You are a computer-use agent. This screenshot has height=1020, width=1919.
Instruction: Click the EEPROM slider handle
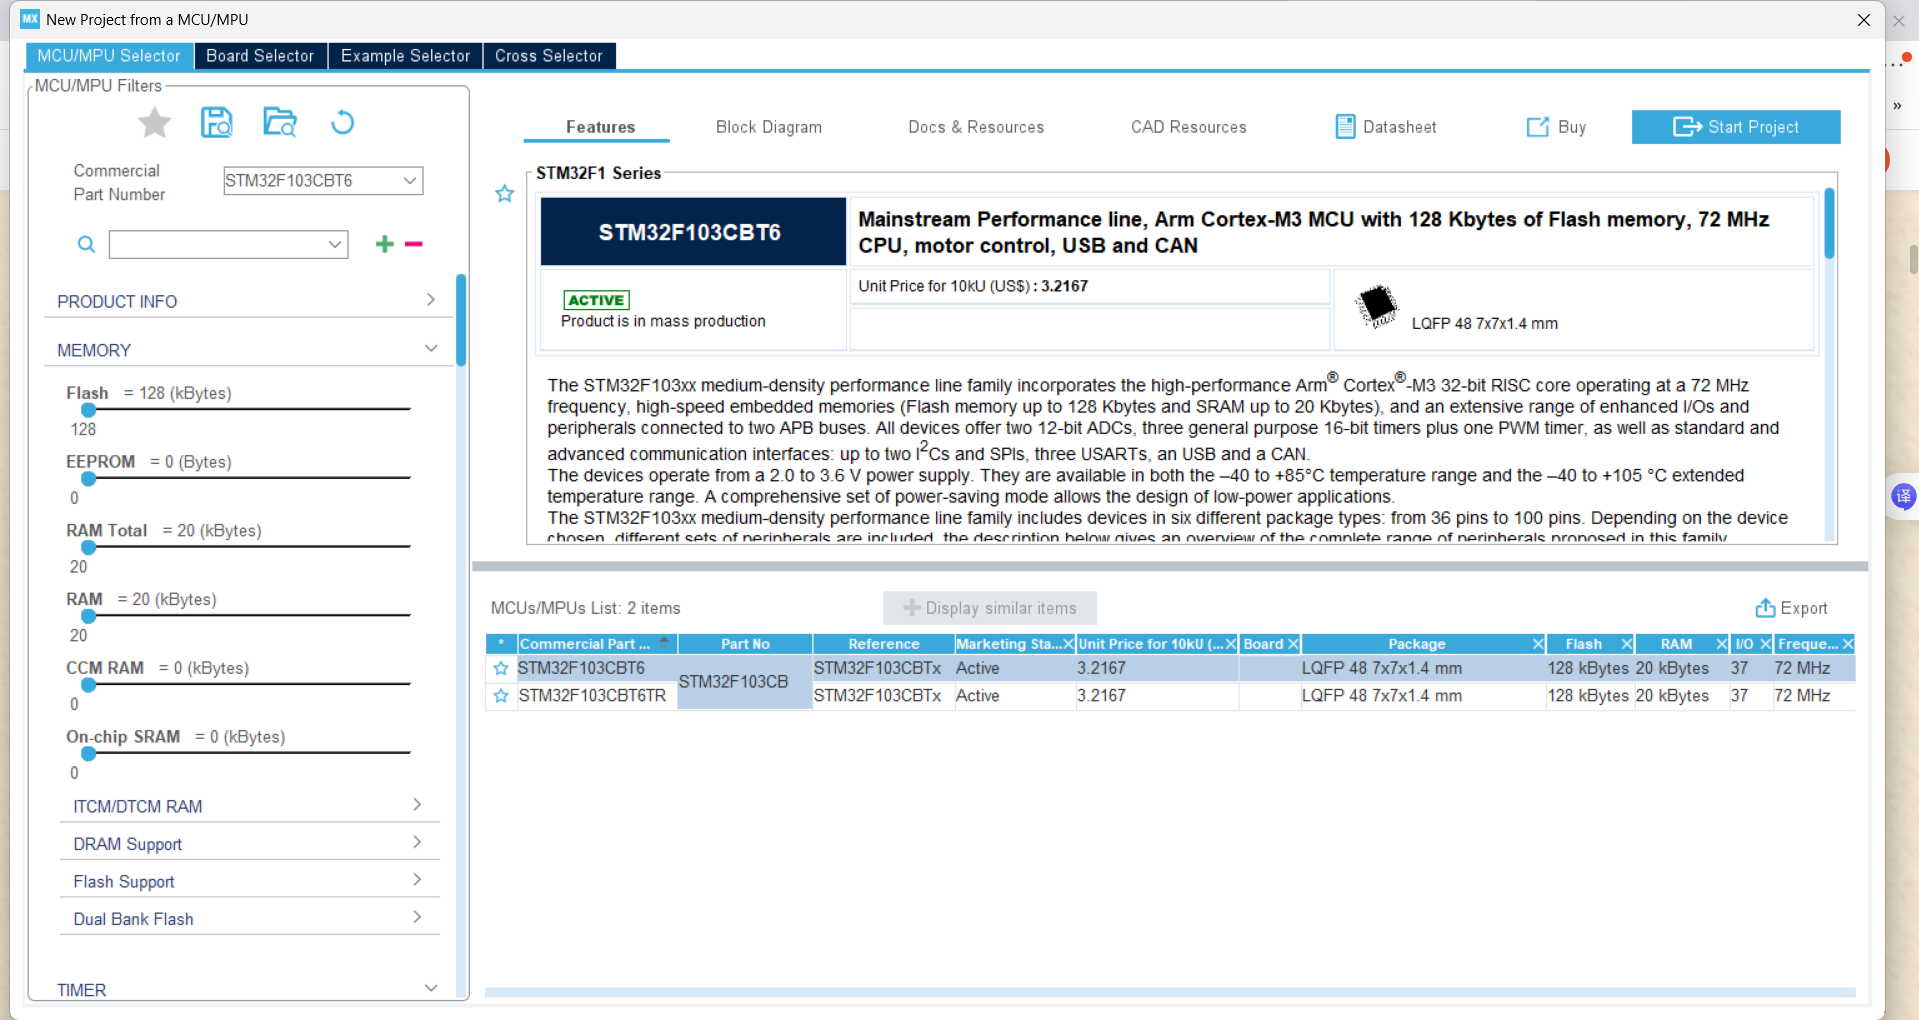tap(89, 479)
